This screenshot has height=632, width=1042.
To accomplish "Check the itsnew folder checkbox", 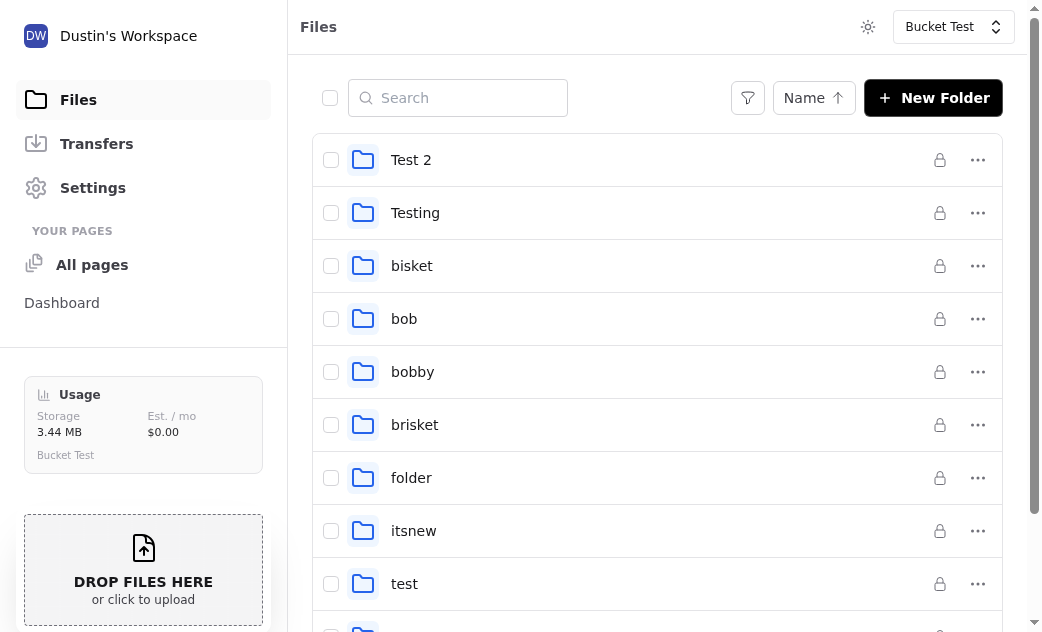I will 331,531.
